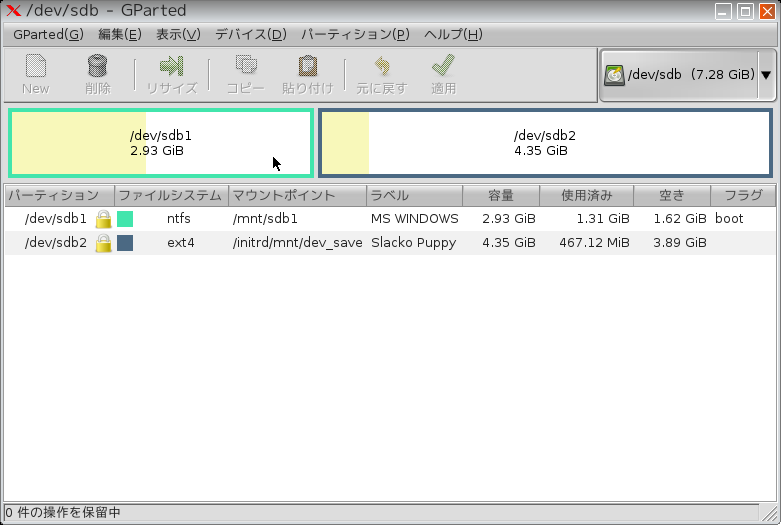Click the /mnt/sdb1 mount point cell

(265, 219)
